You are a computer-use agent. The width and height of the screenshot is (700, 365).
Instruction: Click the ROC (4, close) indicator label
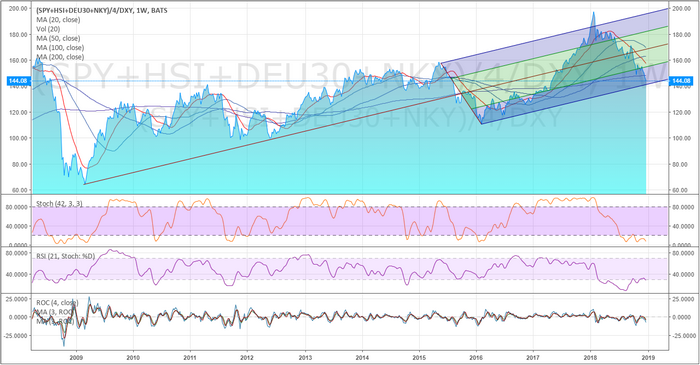click(x=57, y=303)
